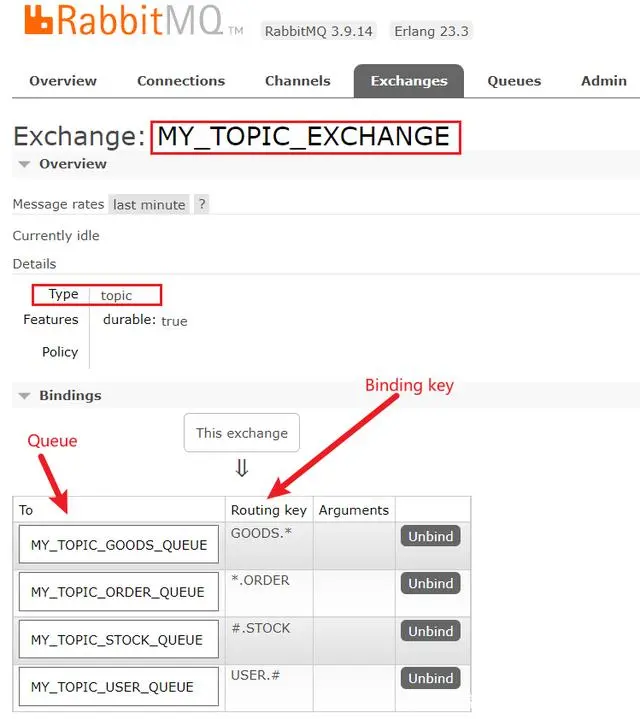Click the 'Details' subsection label
Viewport: 640px width, 719px height.
click(34, 264)
